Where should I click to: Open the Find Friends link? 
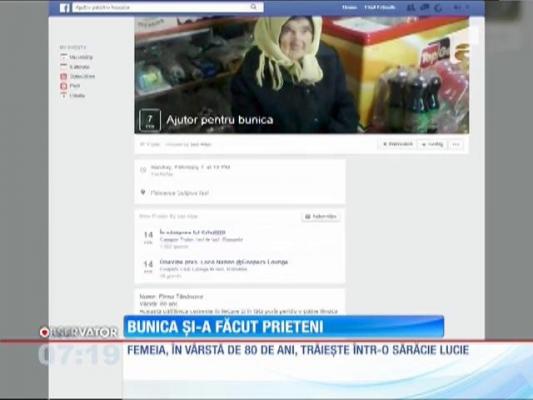click(380, 7)
